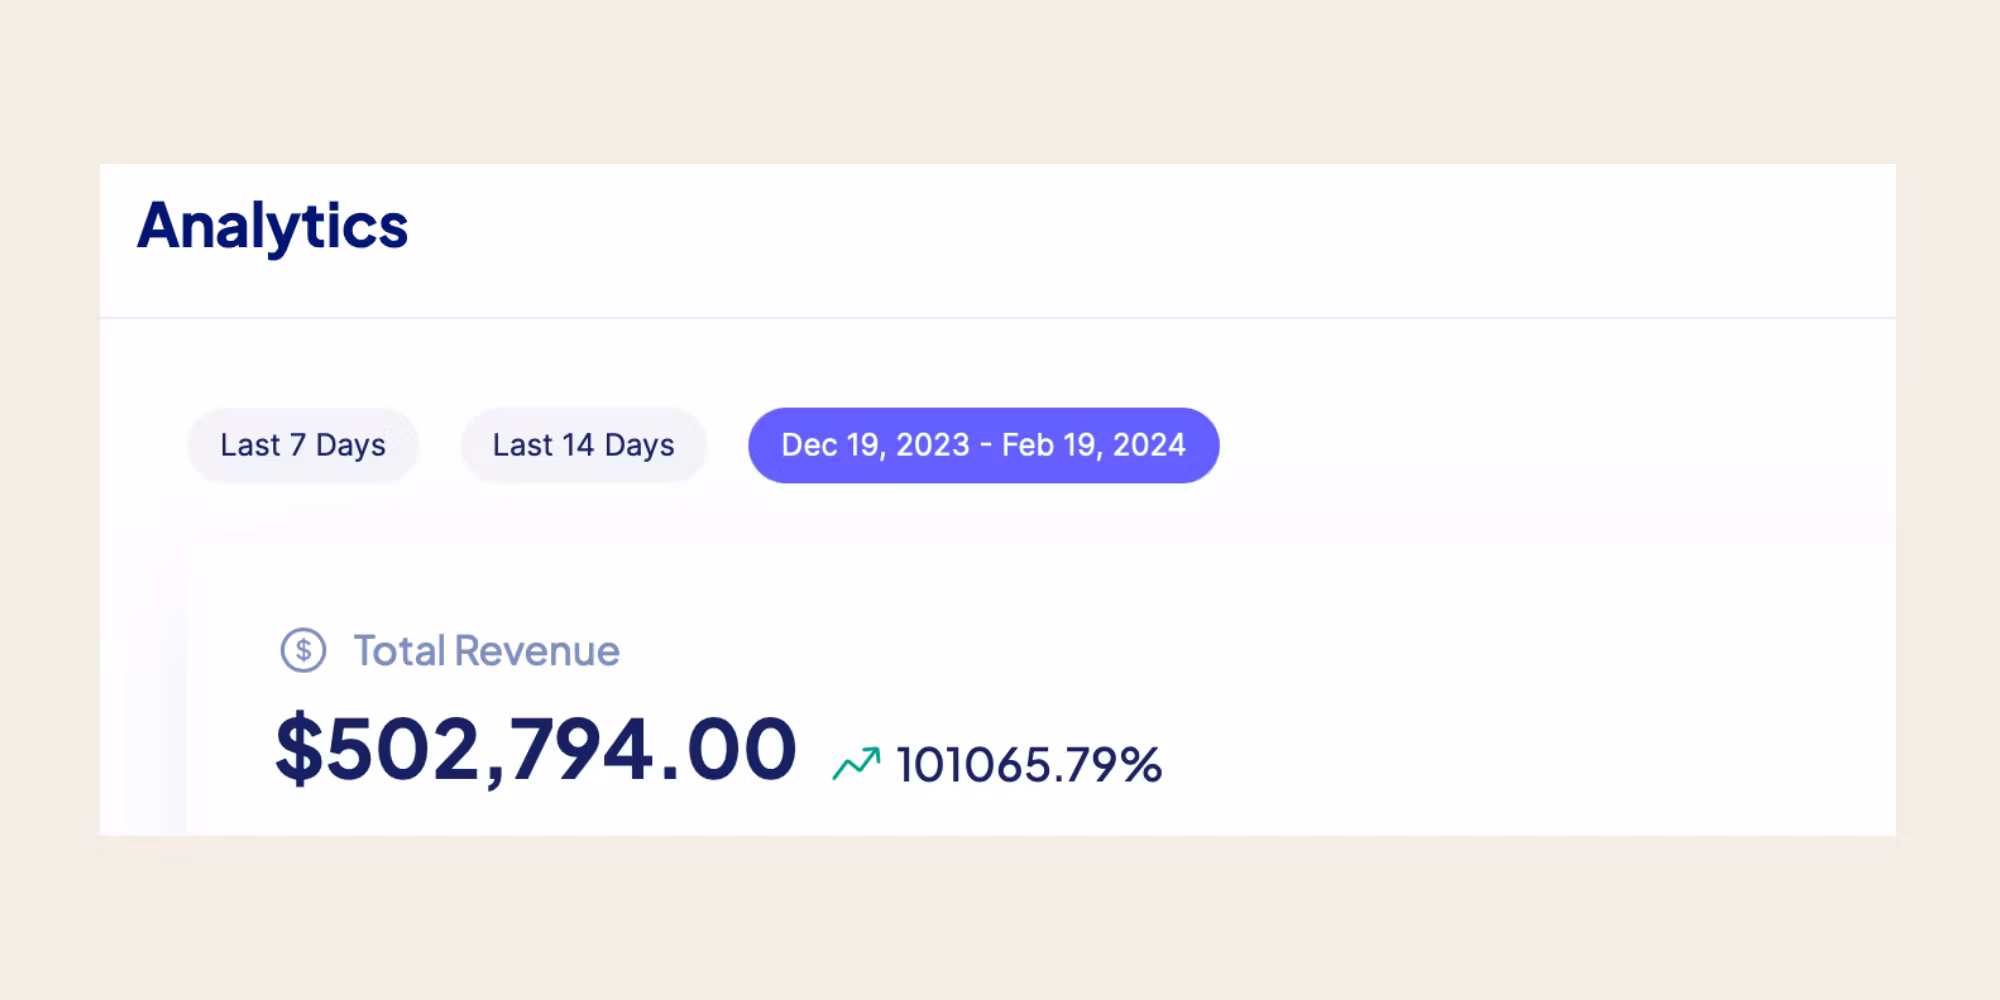Click the green upward trend arrow icon
Image resolution: width=2000 pixels, height=1000 pixels.
(856, 764)
